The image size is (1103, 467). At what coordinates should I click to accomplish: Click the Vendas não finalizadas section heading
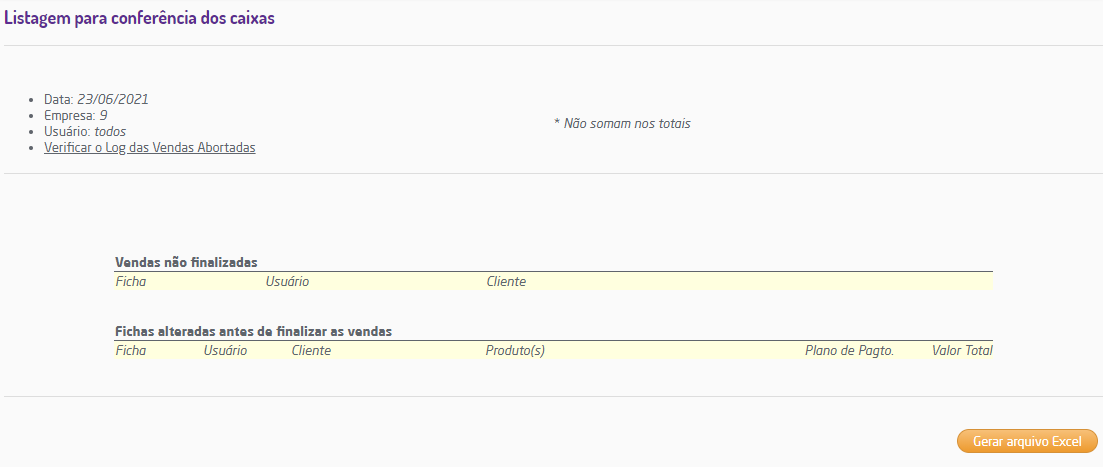coord(186,262)
